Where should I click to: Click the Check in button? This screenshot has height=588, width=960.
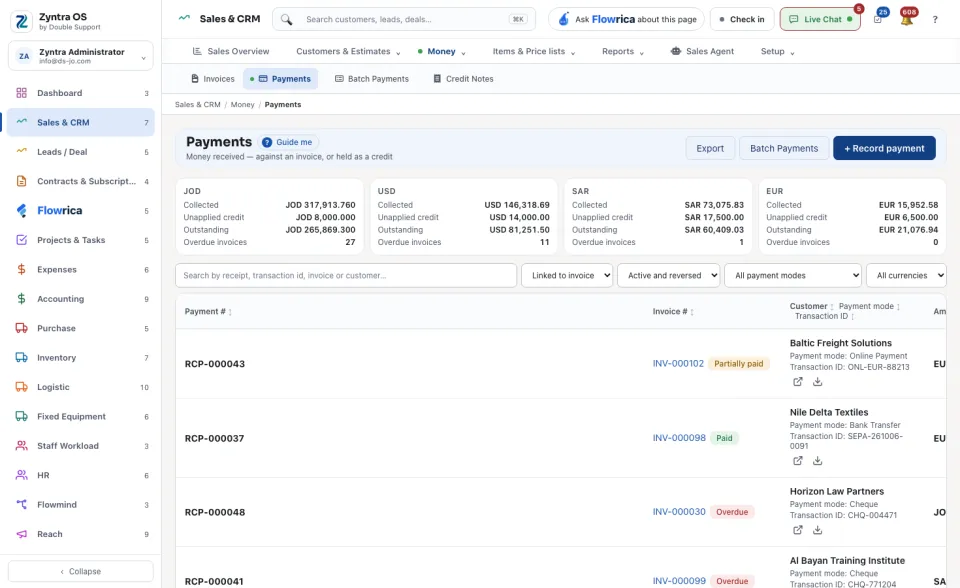[742, 19]
